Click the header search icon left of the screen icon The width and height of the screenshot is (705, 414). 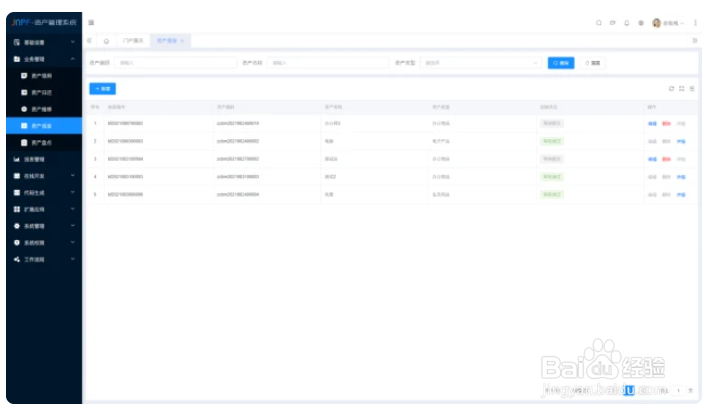[x=599, y=23]
